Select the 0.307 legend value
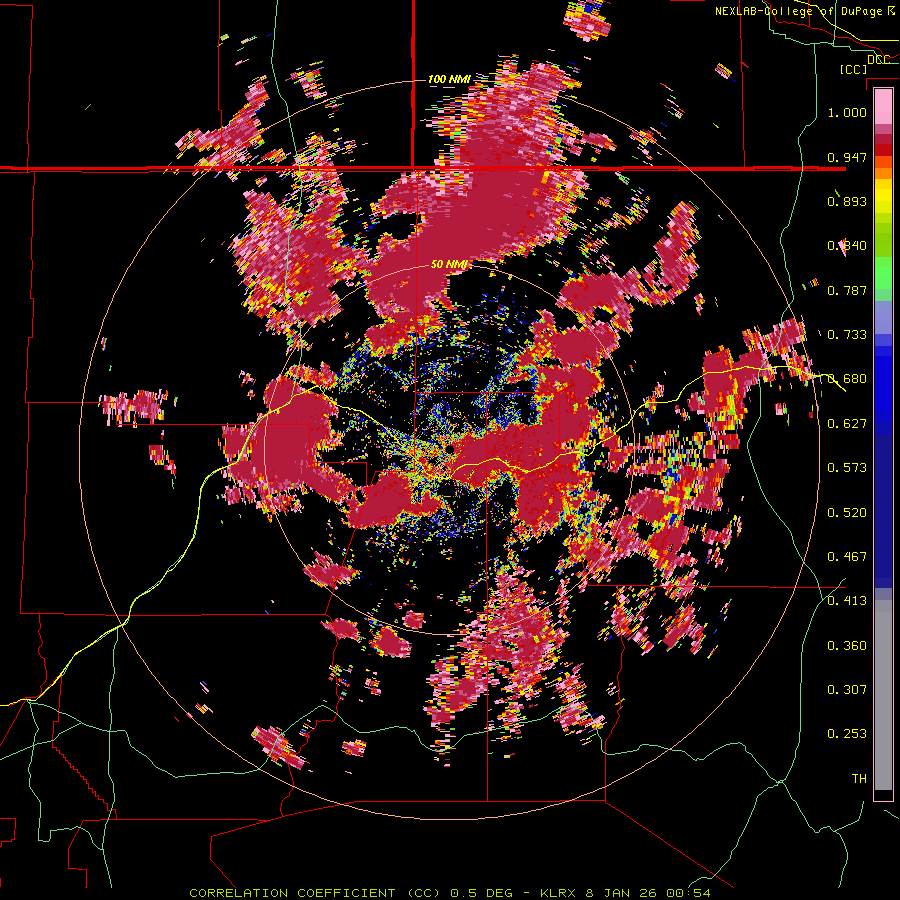This screenshot has width=900, height=900. pyautogui.click(x=847, y=690)
